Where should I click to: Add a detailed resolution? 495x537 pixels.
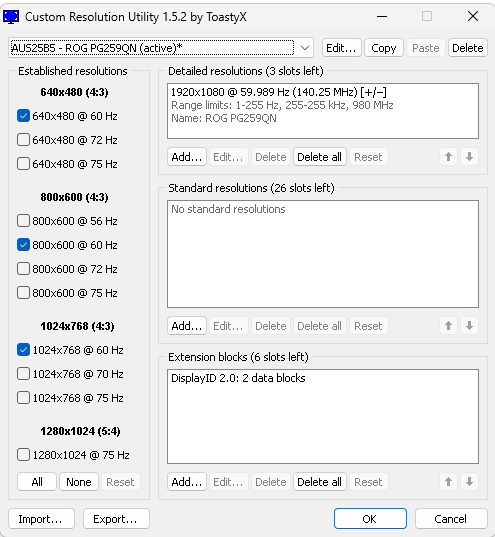187,157
